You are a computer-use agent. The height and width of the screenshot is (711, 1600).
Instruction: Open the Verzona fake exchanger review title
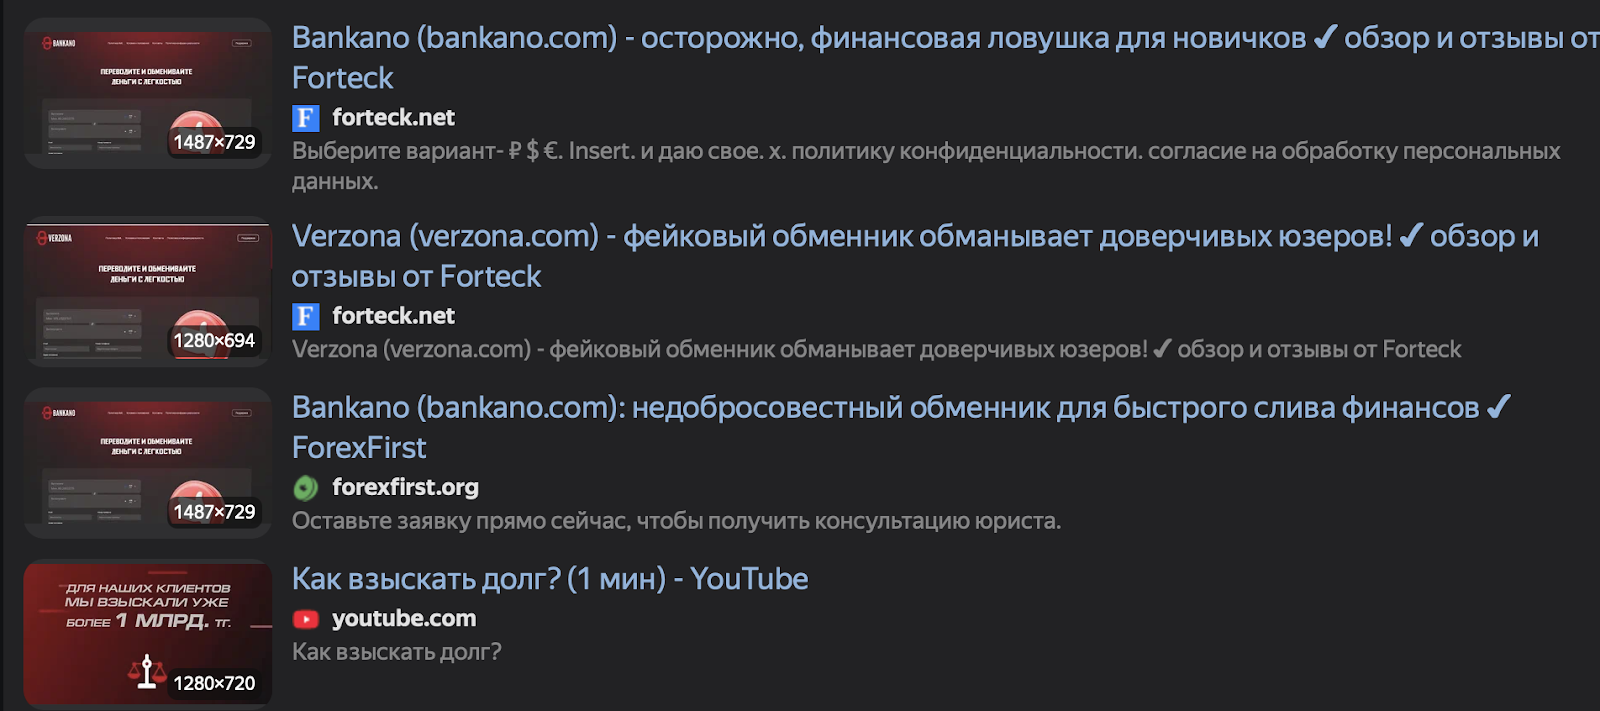tap(842, 237)
